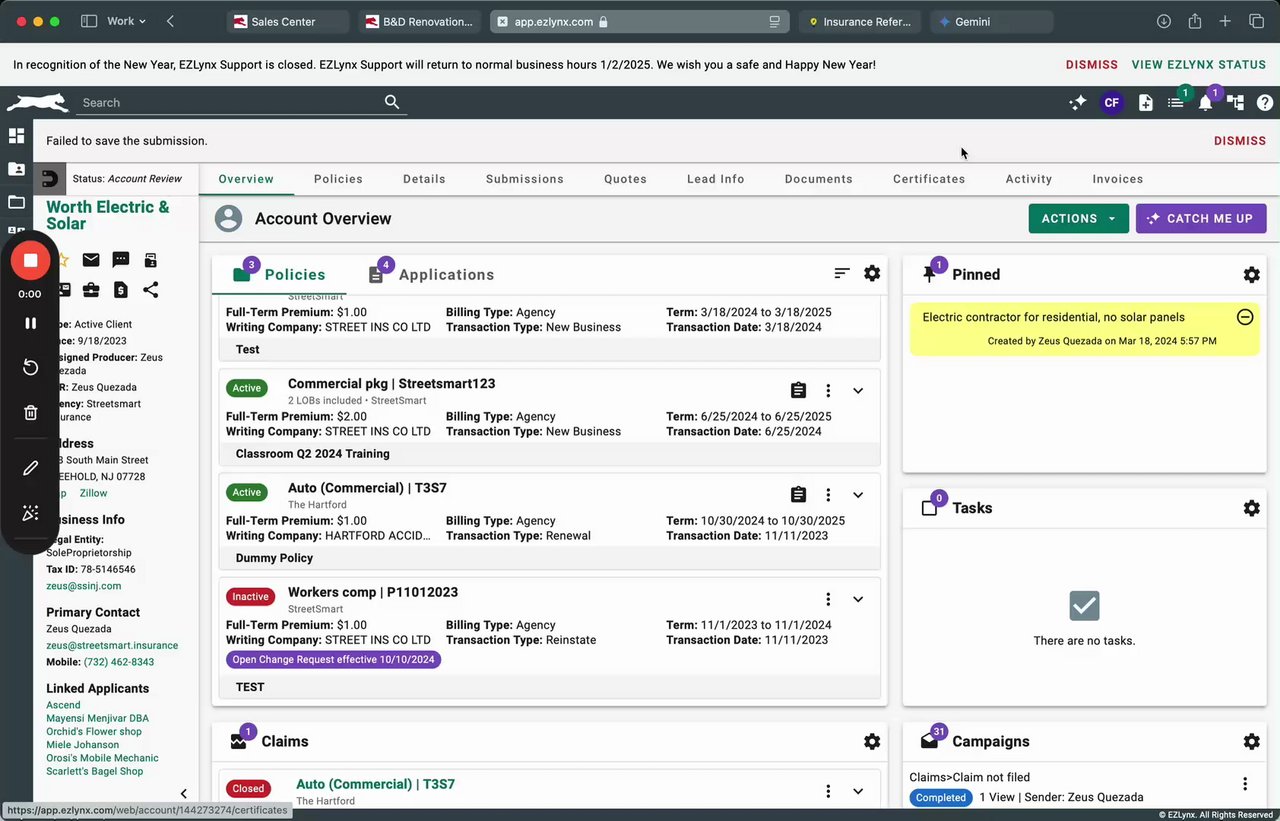Screen dimensions: 1280x821
Task: Open the Actions dropdown button
Action: pyautogui.click(x=1078, y=218)
